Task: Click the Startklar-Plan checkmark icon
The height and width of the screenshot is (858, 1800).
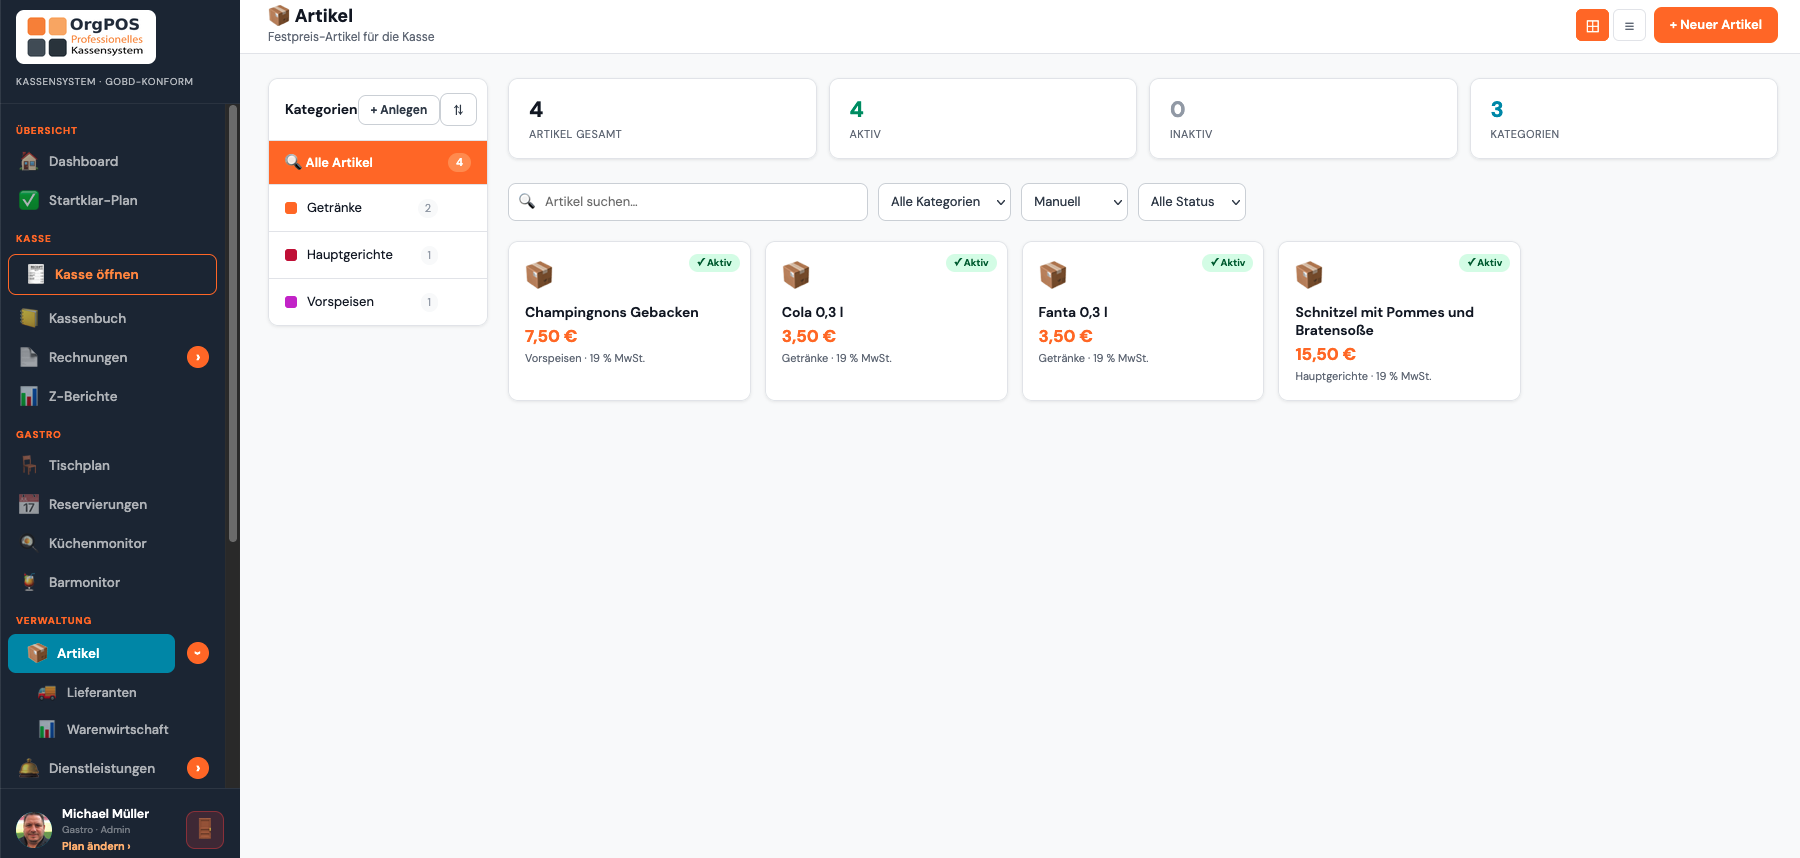Action: pyautogui.click(x=29, y=200)
